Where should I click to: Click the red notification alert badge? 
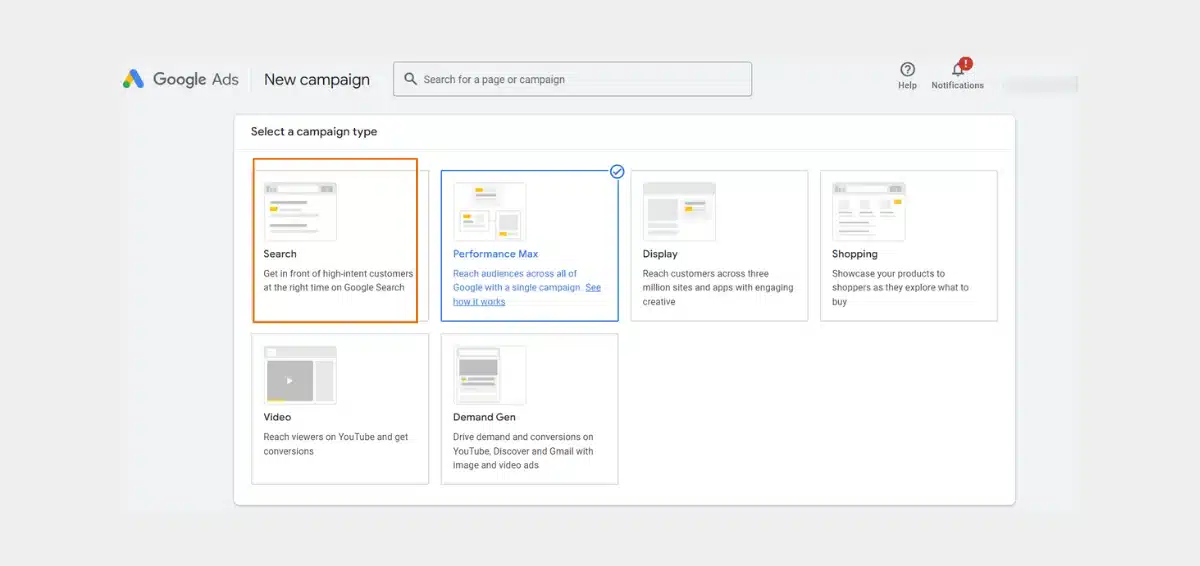click(966, 63)
